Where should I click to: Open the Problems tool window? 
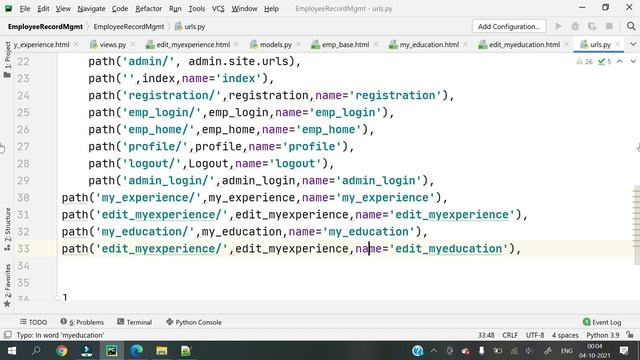82,322
